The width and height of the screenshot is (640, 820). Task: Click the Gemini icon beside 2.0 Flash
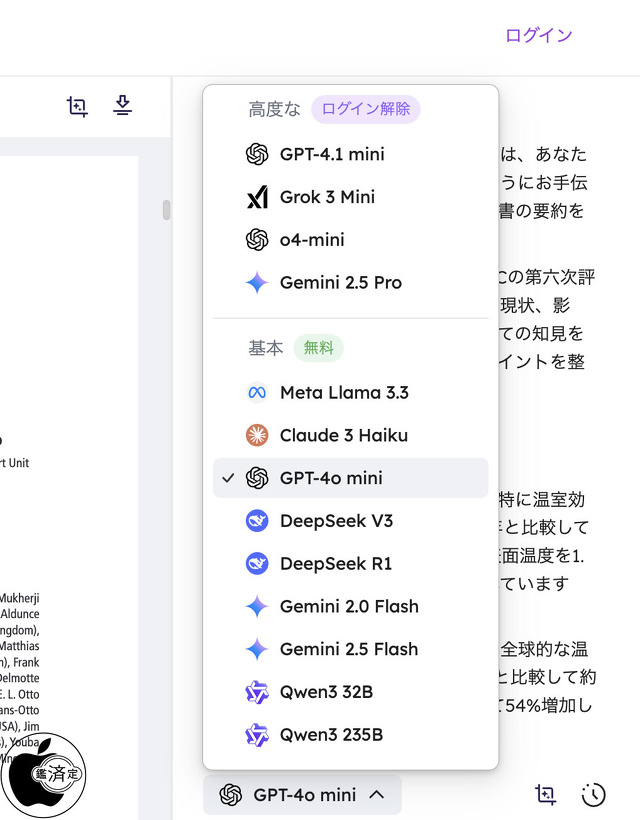257,607
